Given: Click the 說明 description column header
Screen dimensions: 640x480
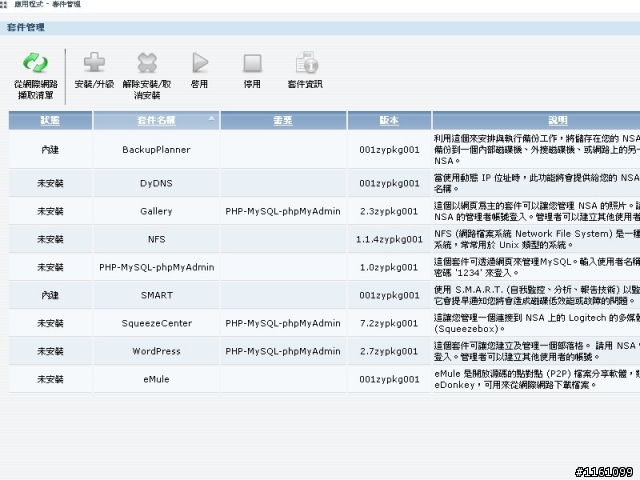Looking at the screenshot, I should pyautogui.click(x=558, y=120).
